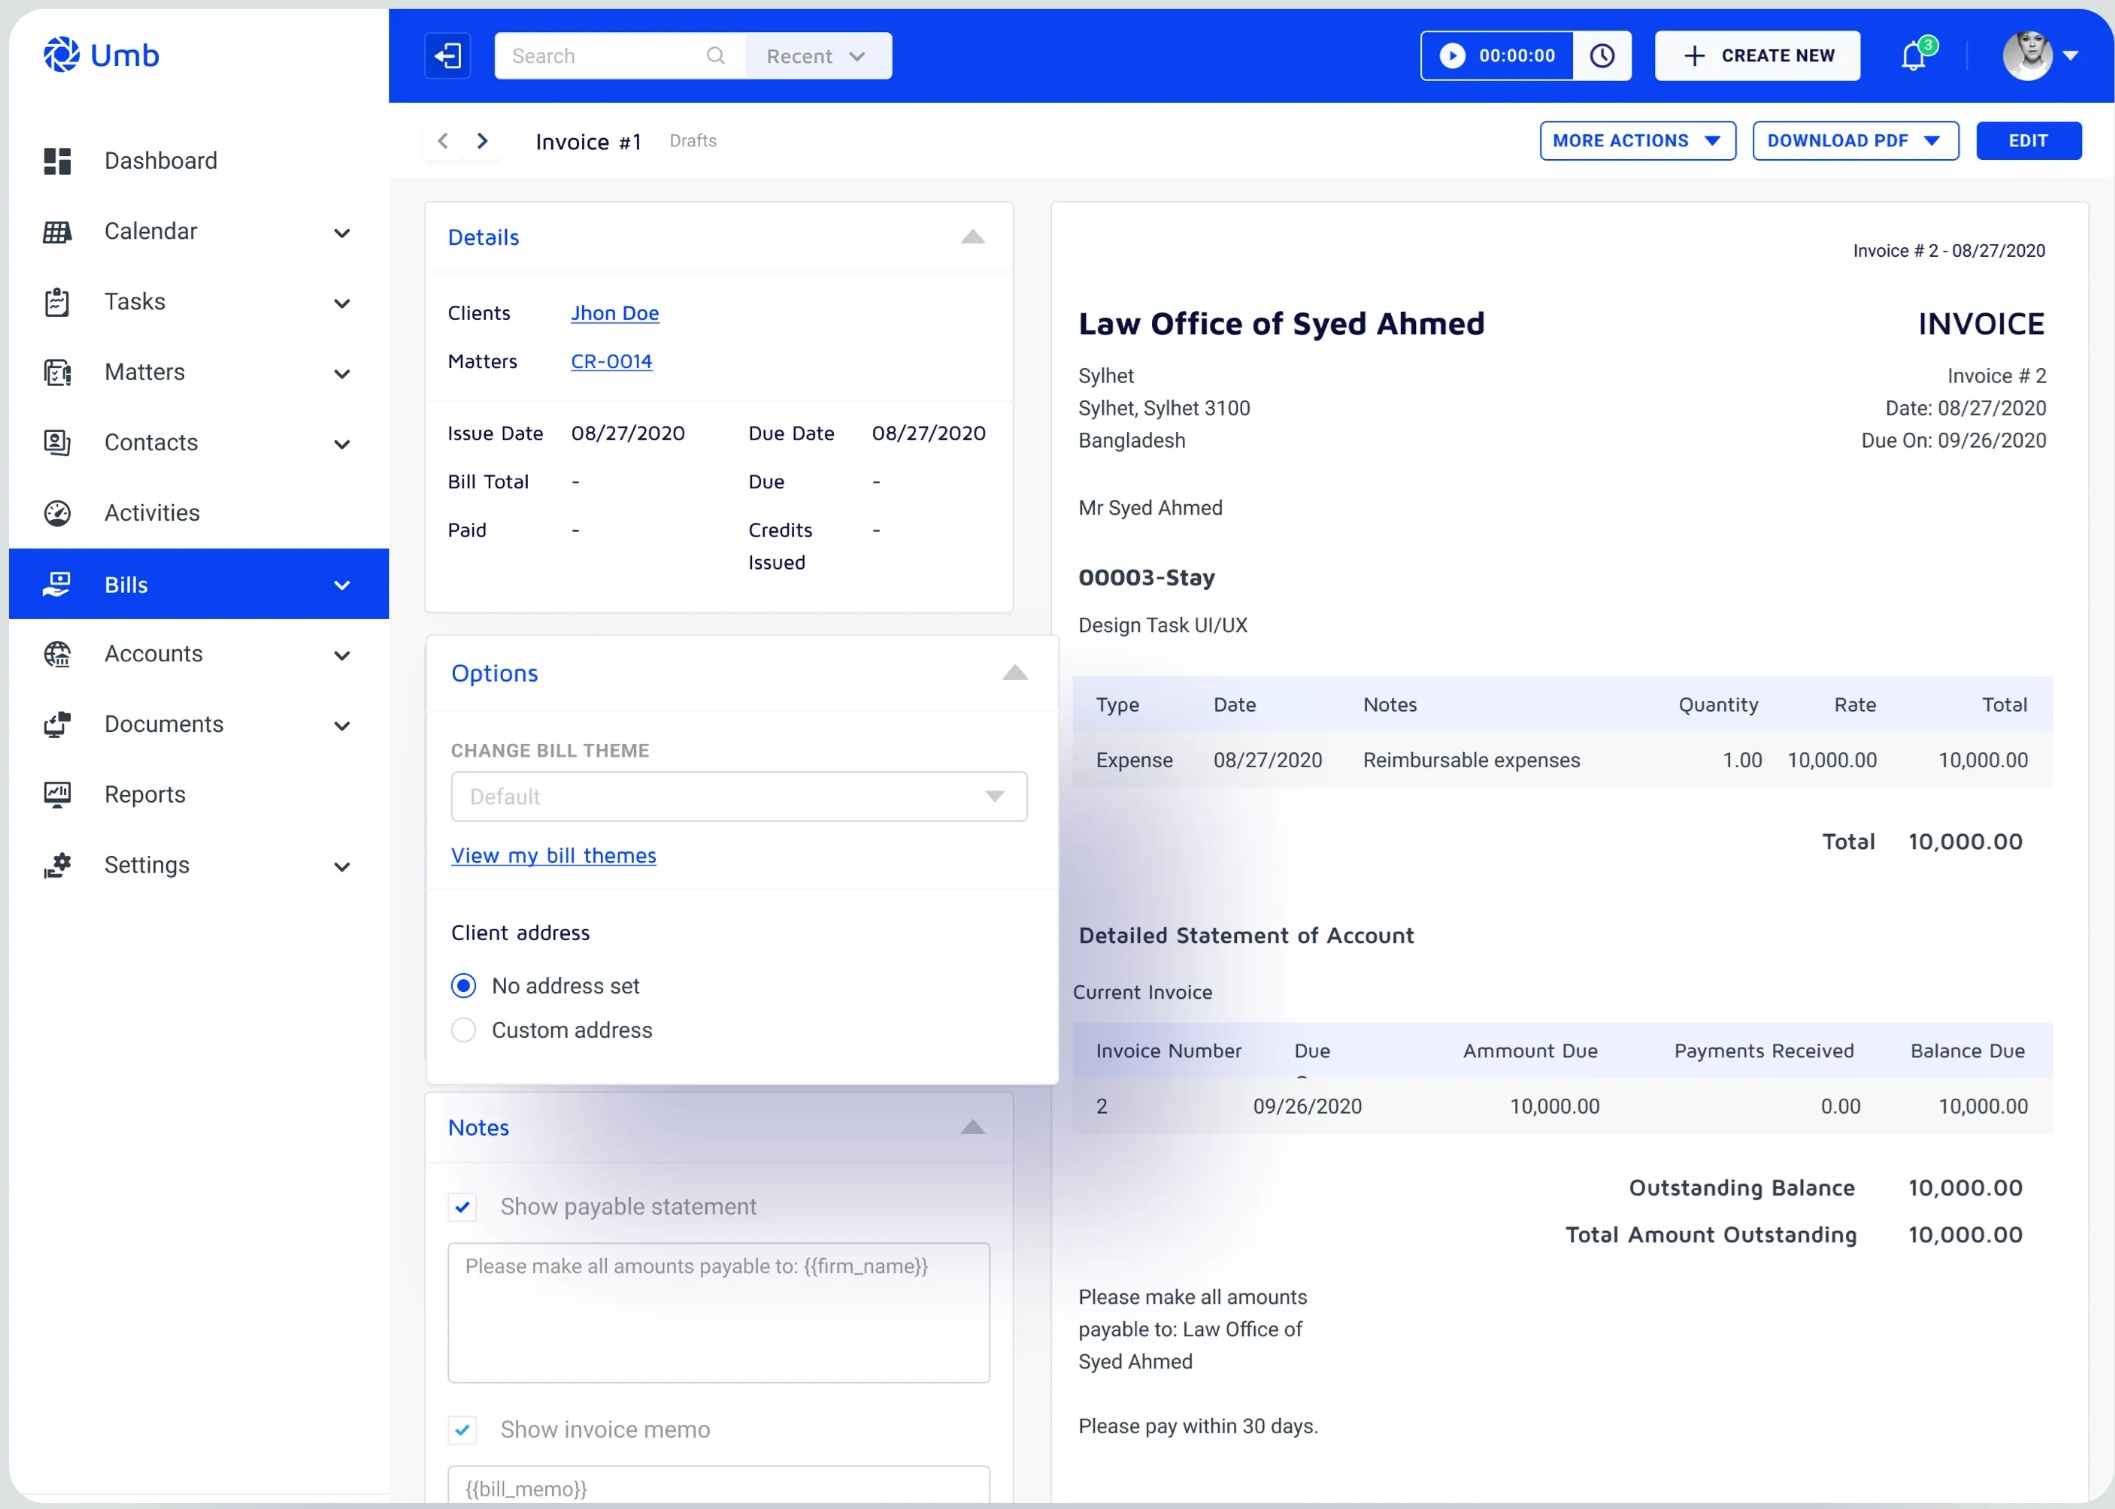This screenshot has height=1509, width=2115.
Task: Open the time history clock icon
Action: 1602,56
